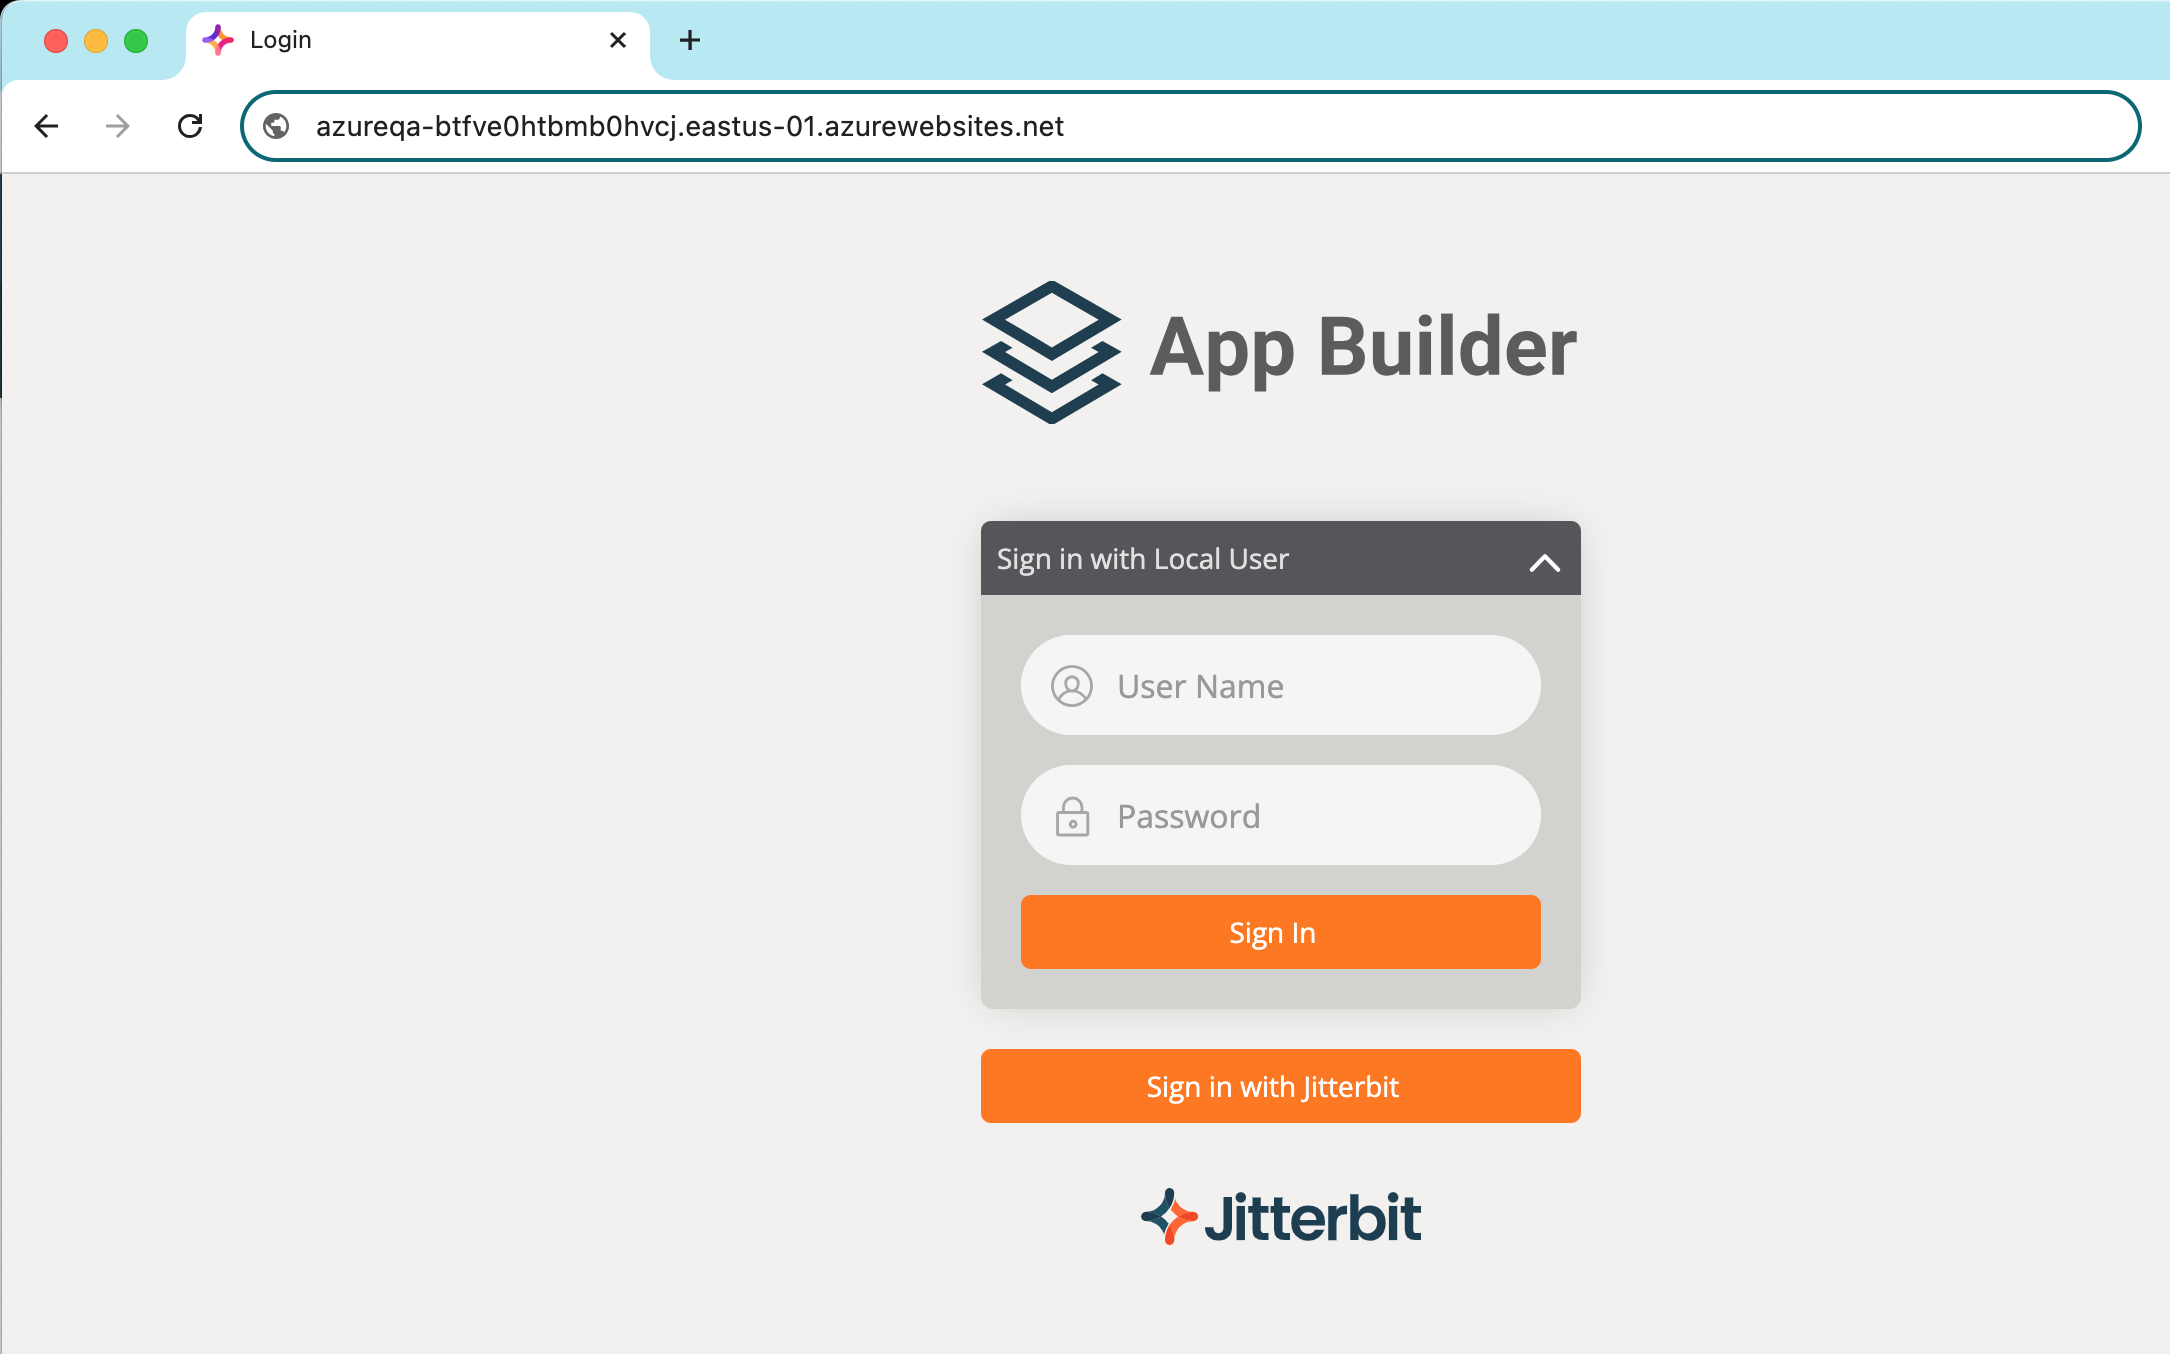Click the Jitterbit logo at the bottom
Viewport: 2170px width, 1354px height.
click(1280, 1217)
